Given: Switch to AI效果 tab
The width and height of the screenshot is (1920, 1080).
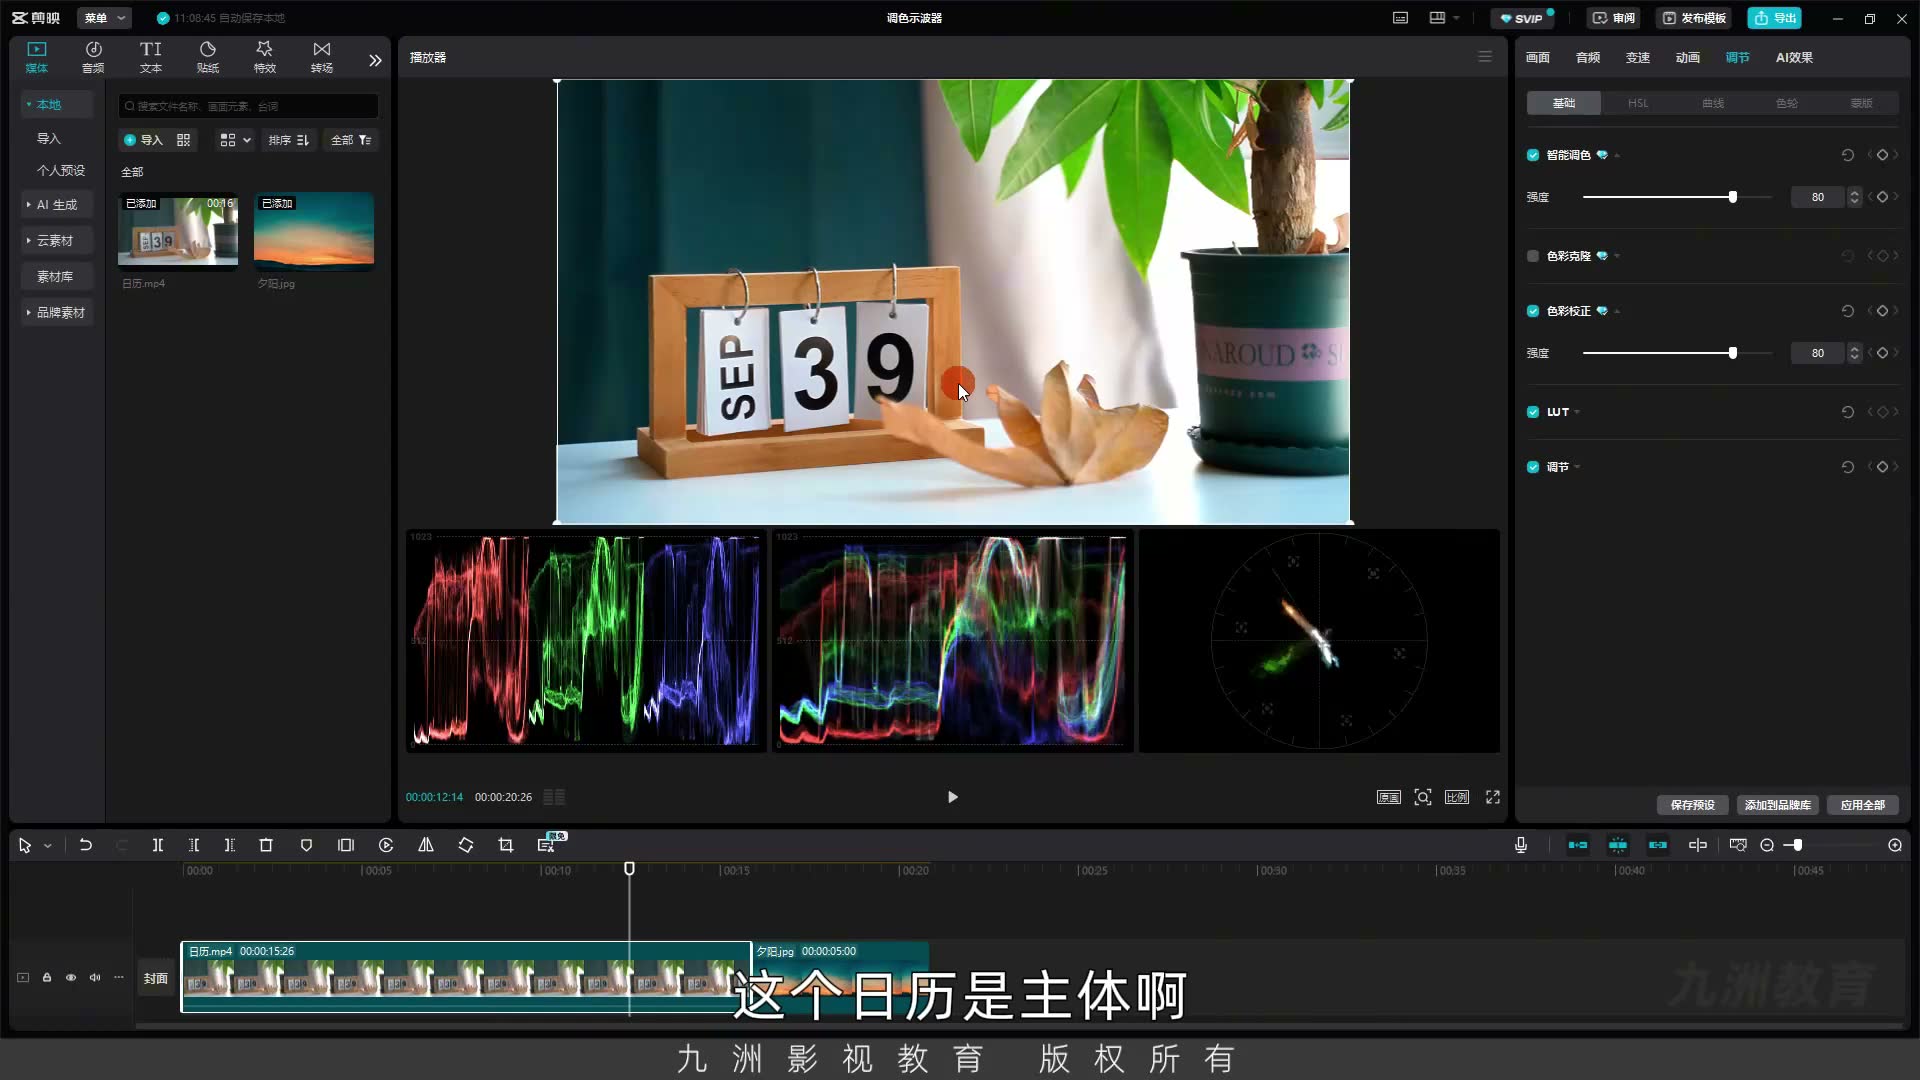Looking at the screenshot, I should [x=1794, y=58].
